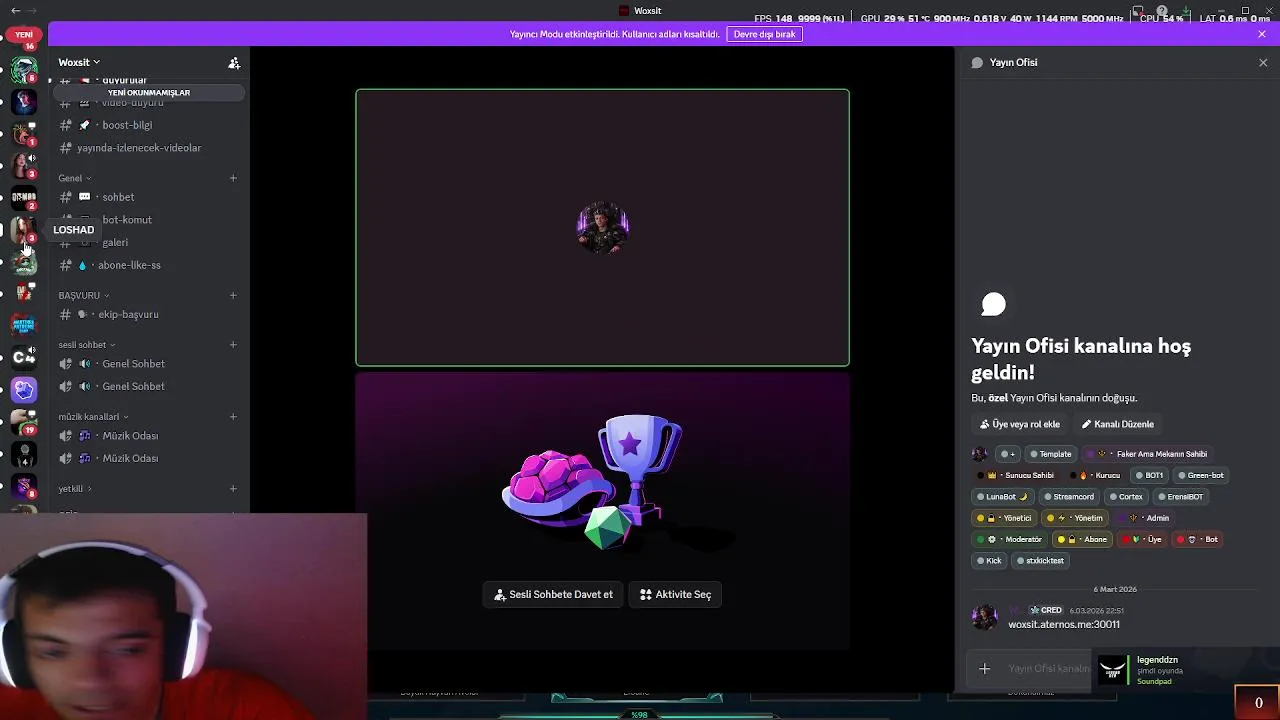This screenshot has height=720, width=1280.
Task: Click Sesli Sohbete Davet et button
Action: click(553, 594)
